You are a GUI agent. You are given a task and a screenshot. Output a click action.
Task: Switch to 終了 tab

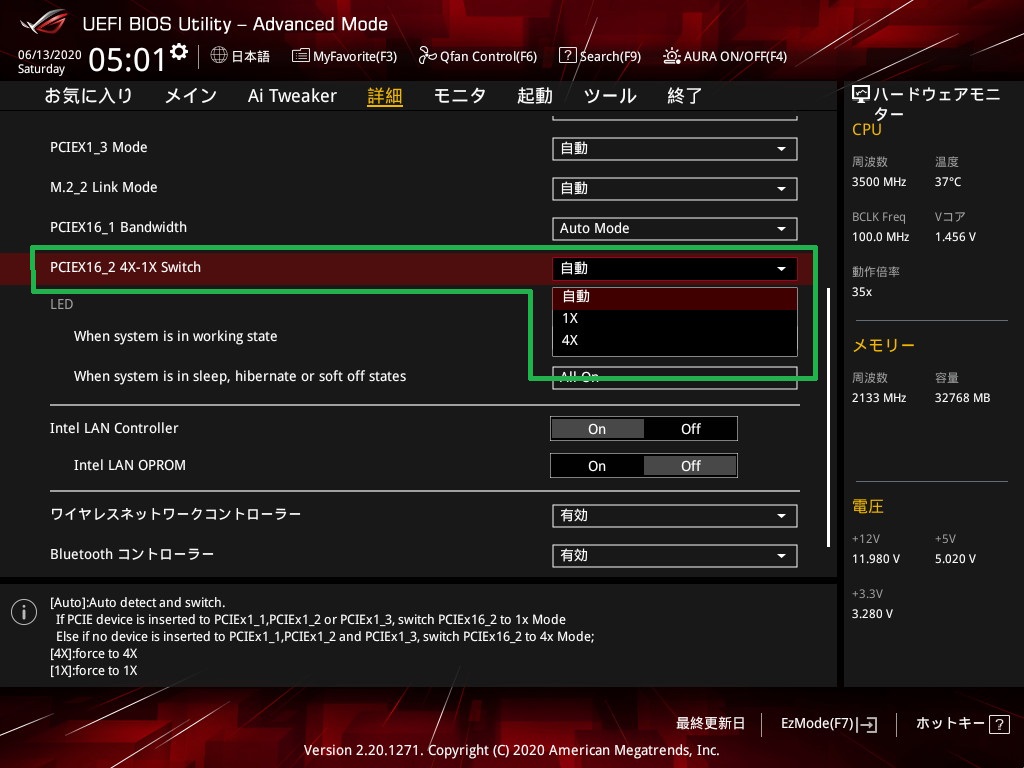click(x=684, y=96)
